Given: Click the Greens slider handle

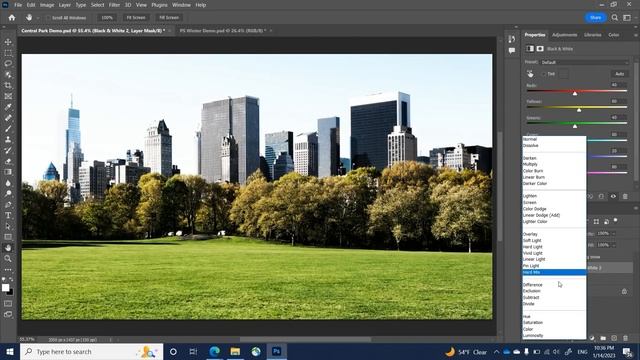Looking at the screenshot, I should pyautogui.click(x=575, y=126).
